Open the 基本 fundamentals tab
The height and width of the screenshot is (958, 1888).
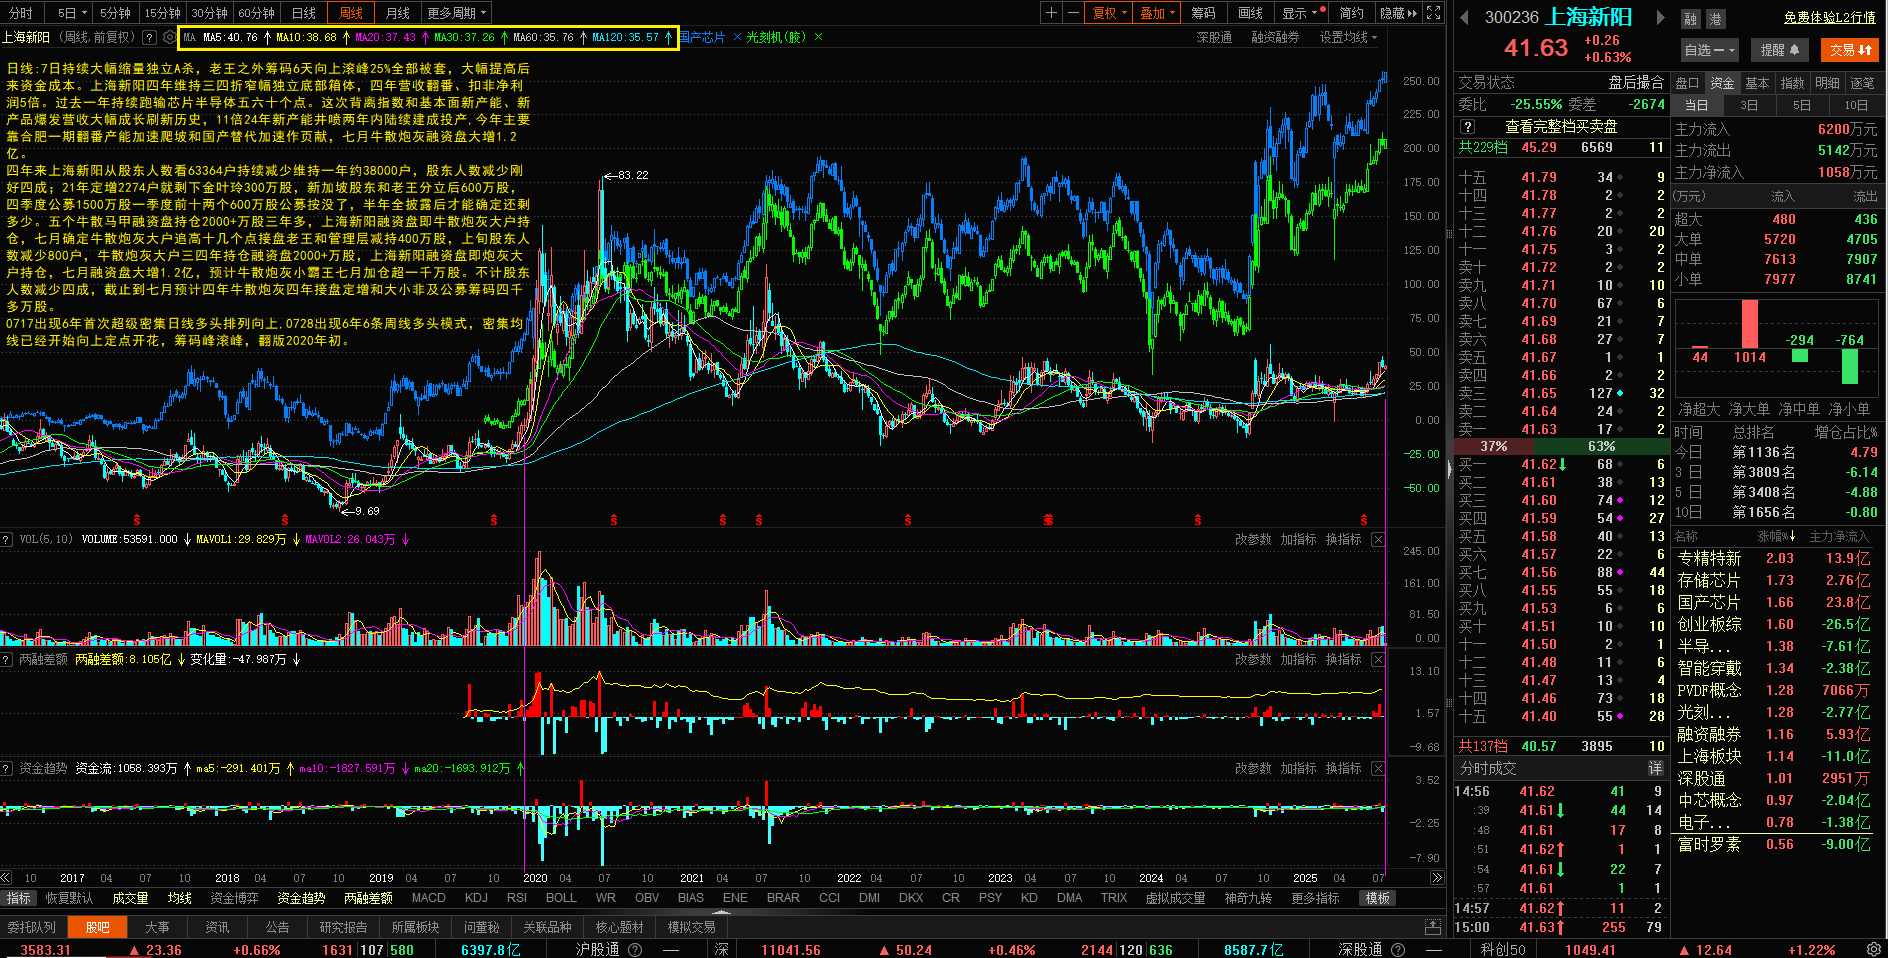(x=1757, y=83)
